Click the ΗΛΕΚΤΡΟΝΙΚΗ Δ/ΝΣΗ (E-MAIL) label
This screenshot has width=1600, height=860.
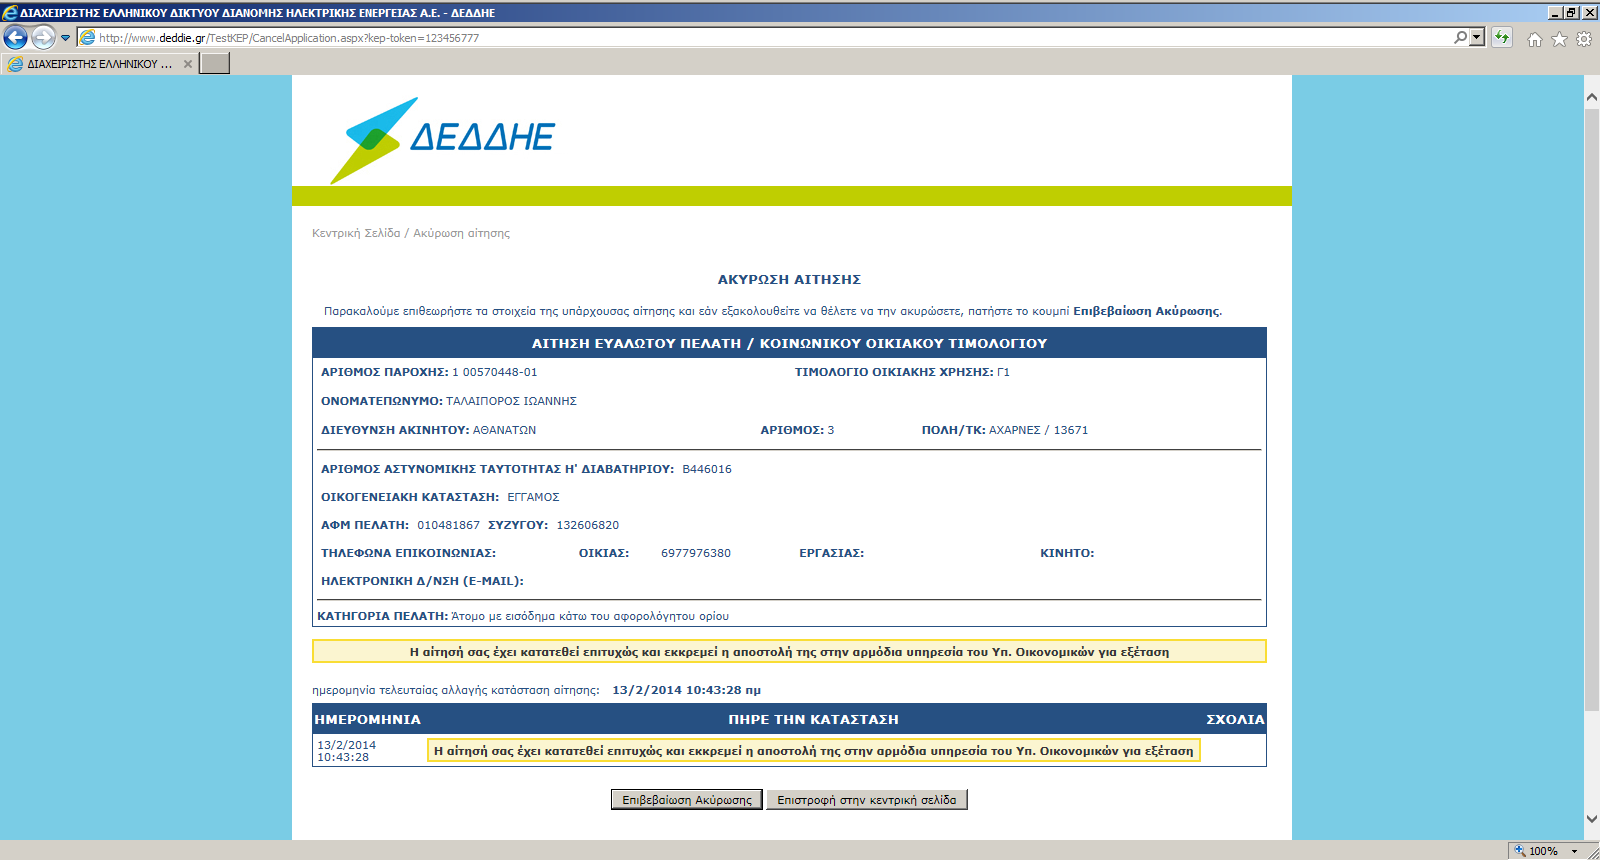pyautogui.click(x=422, y=581)
